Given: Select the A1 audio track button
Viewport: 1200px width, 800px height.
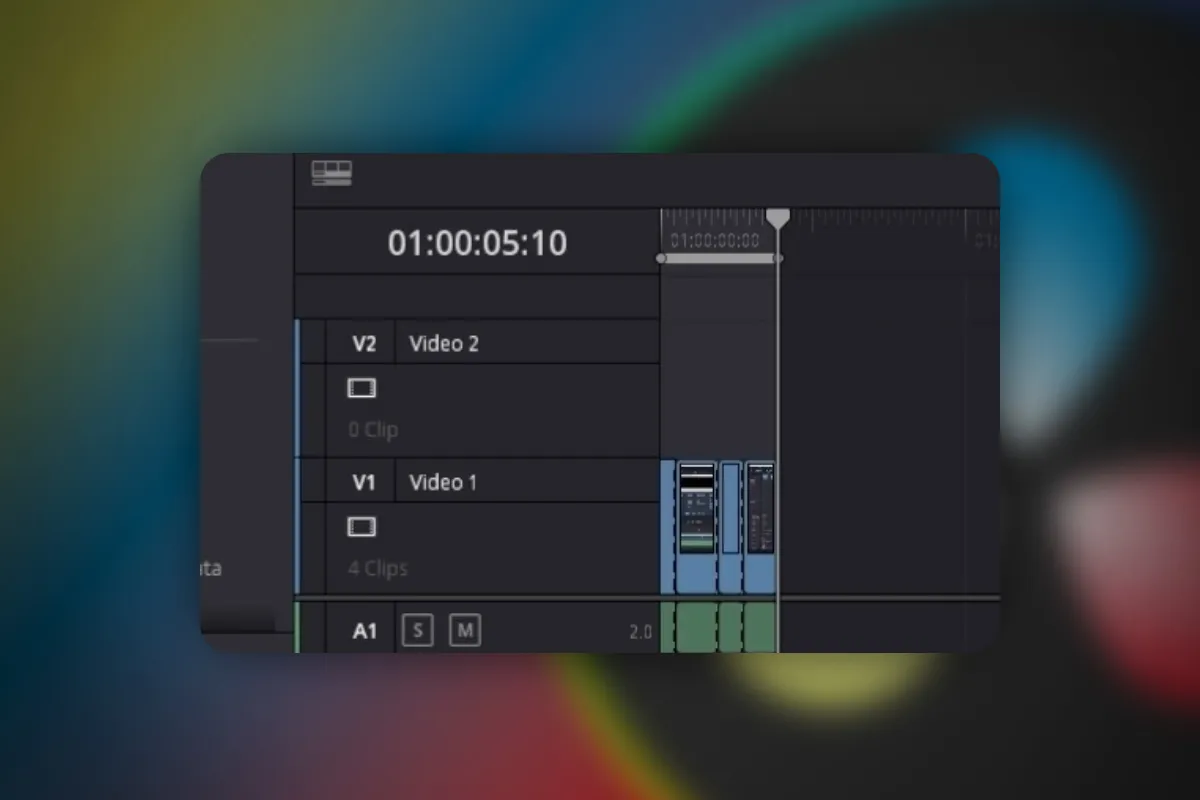Looking at the screenshot, I should click(x=364, y=631).
